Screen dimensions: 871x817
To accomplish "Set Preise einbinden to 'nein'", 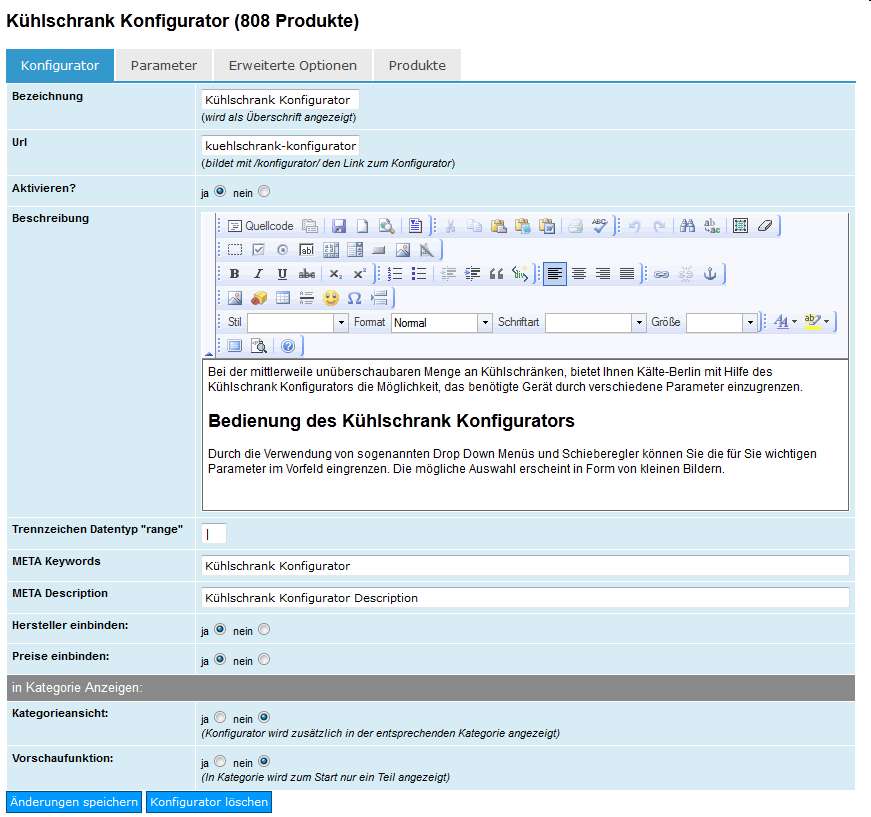I will [x=264, y=660].
